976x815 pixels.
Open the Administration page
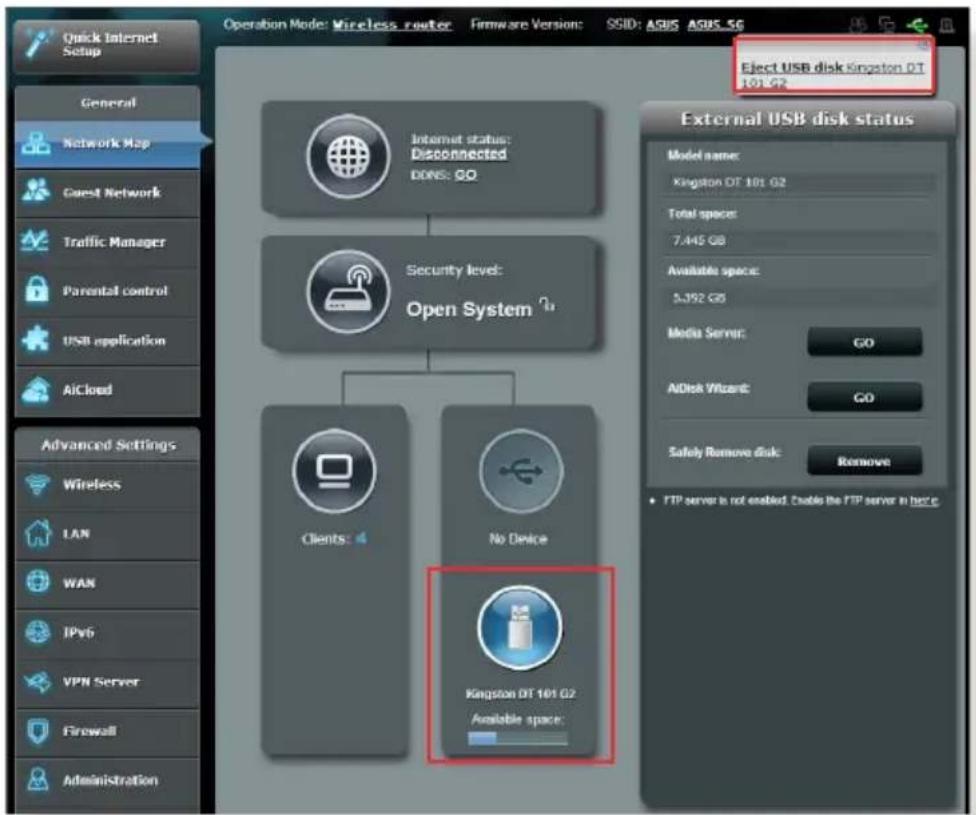point(107,780)
